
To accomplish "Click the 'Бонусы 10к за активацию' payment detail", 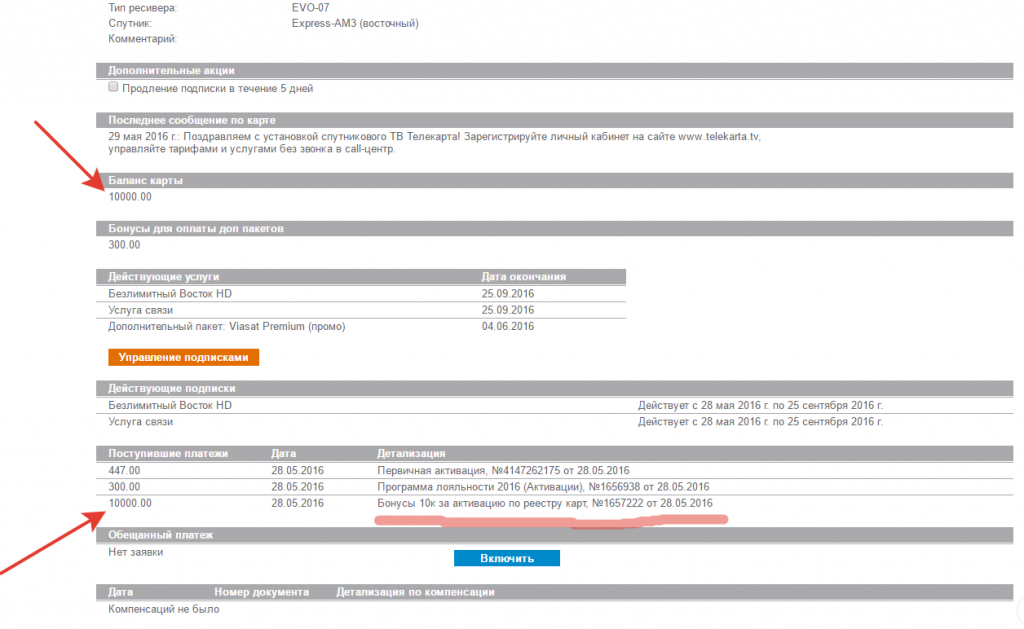I will (x=544, y=502).
